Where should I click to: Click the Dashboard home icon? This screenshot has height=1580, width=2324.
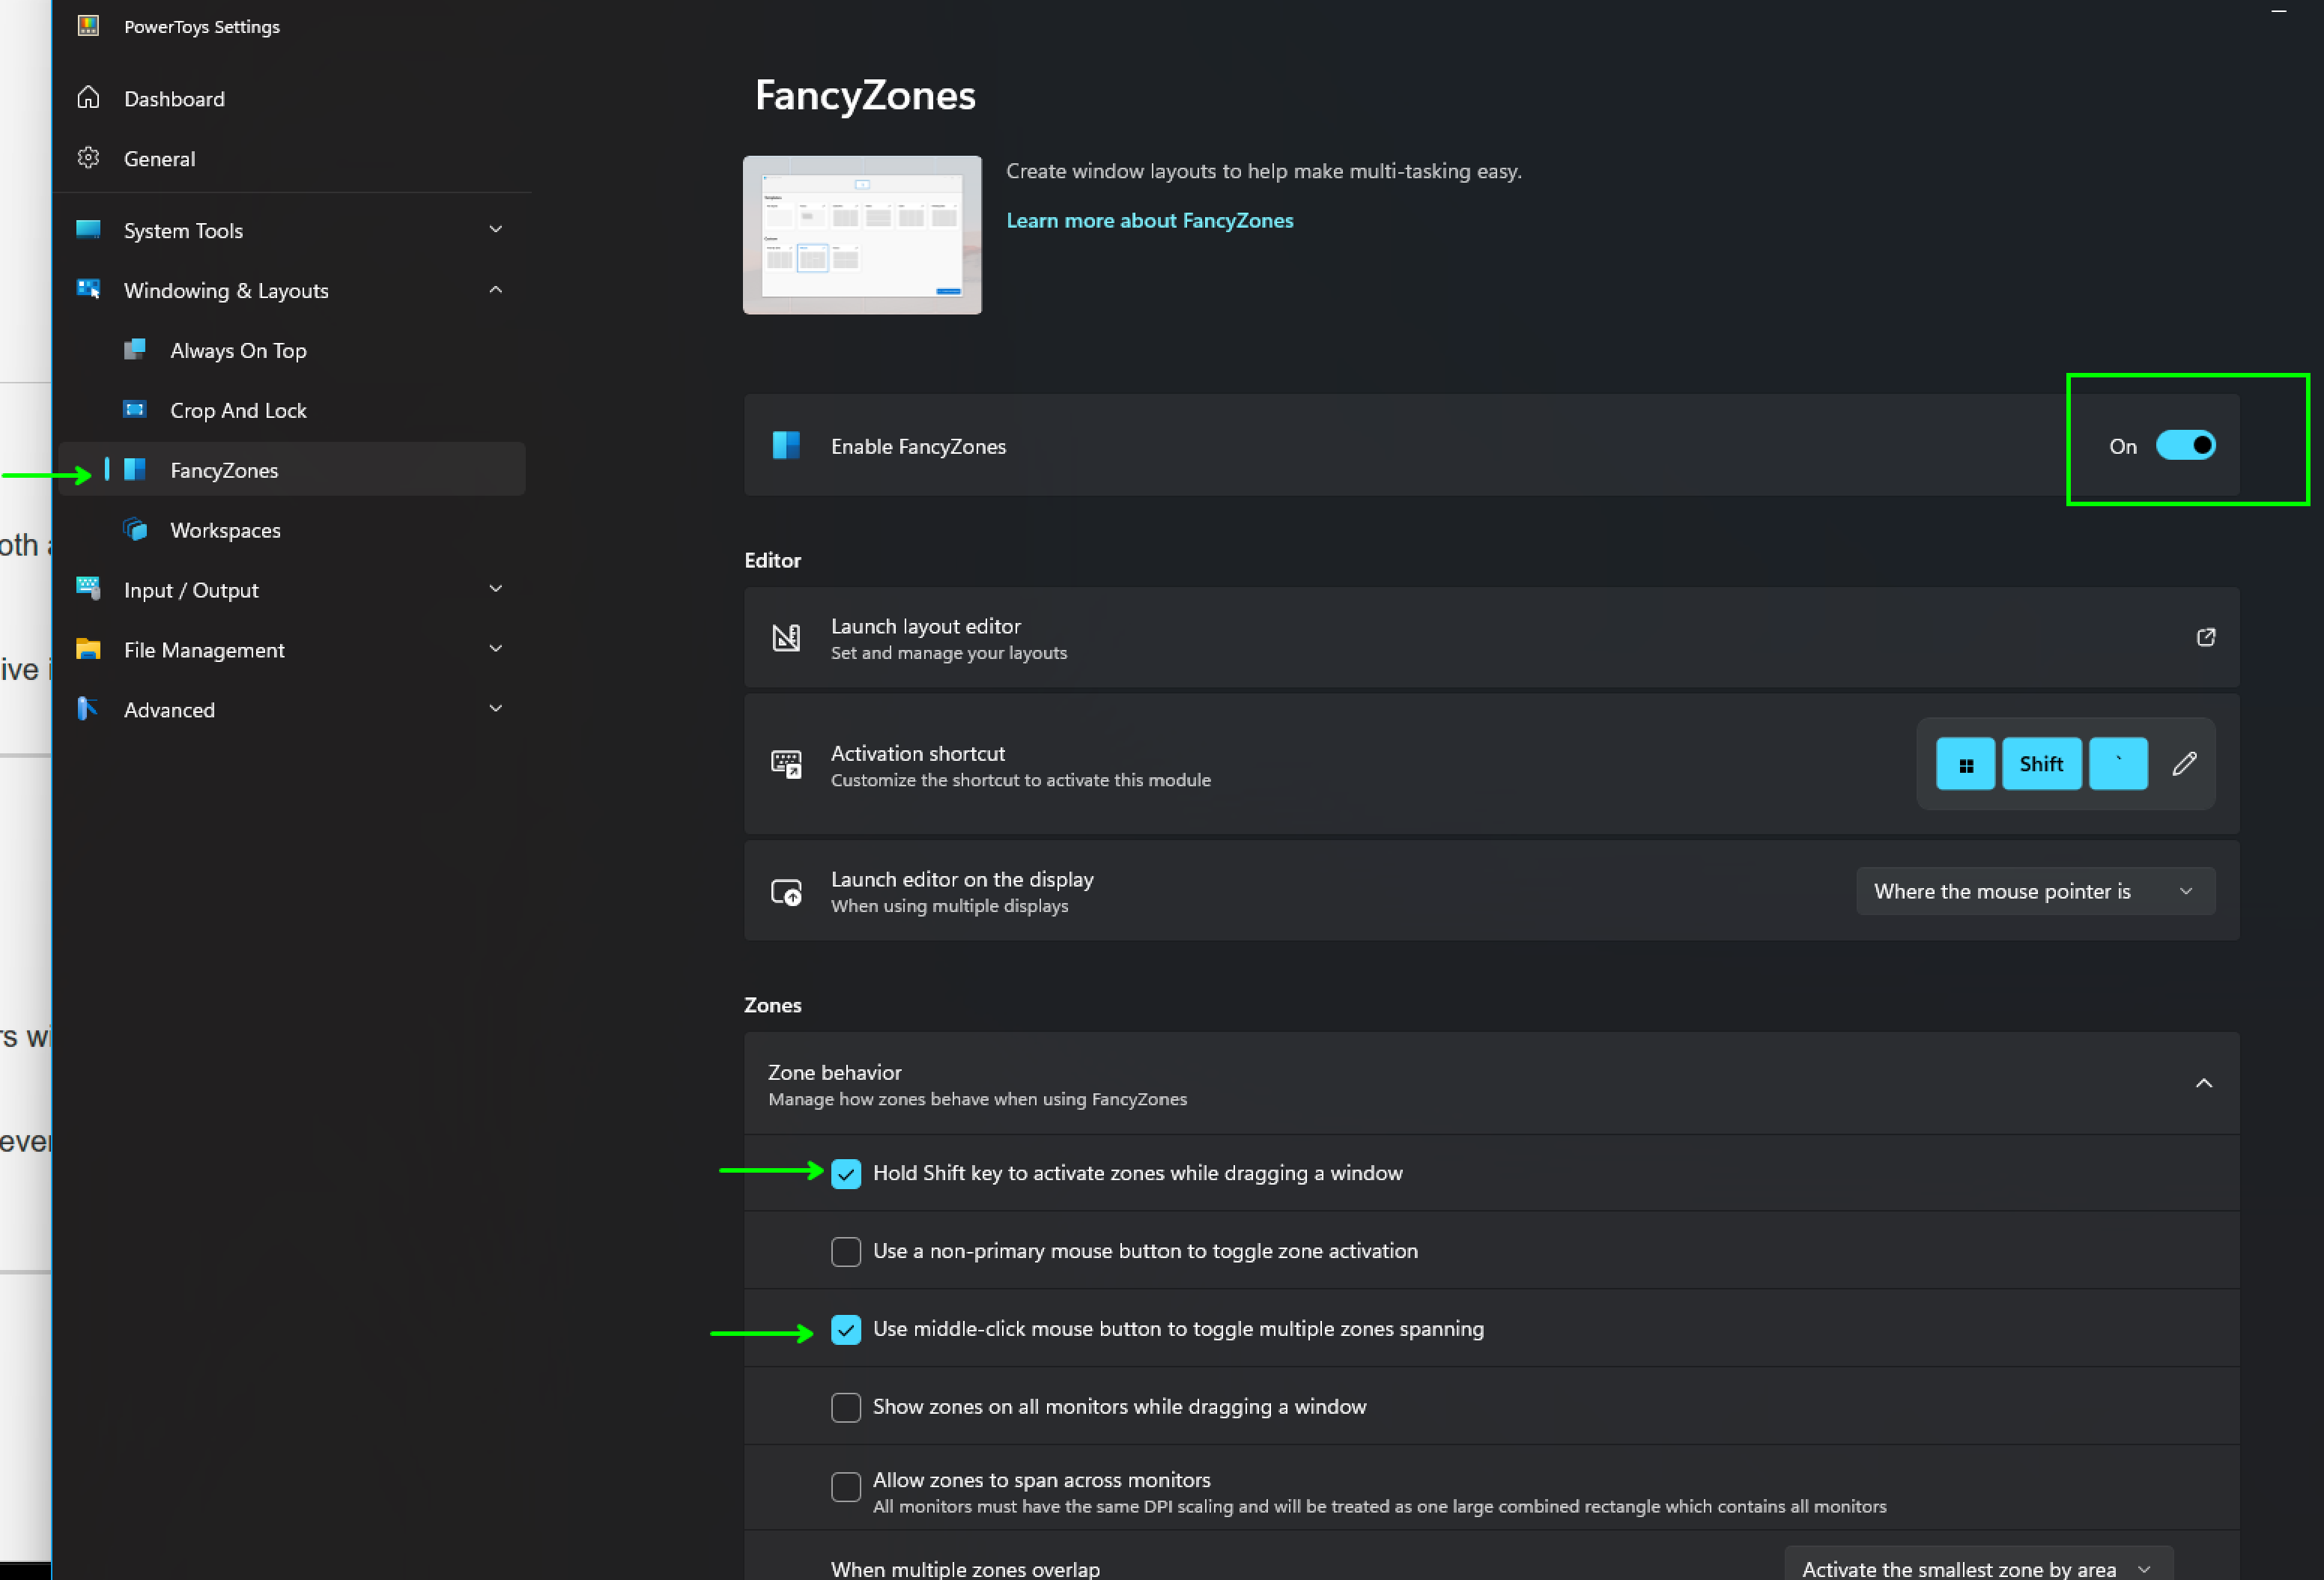point(88,97)
